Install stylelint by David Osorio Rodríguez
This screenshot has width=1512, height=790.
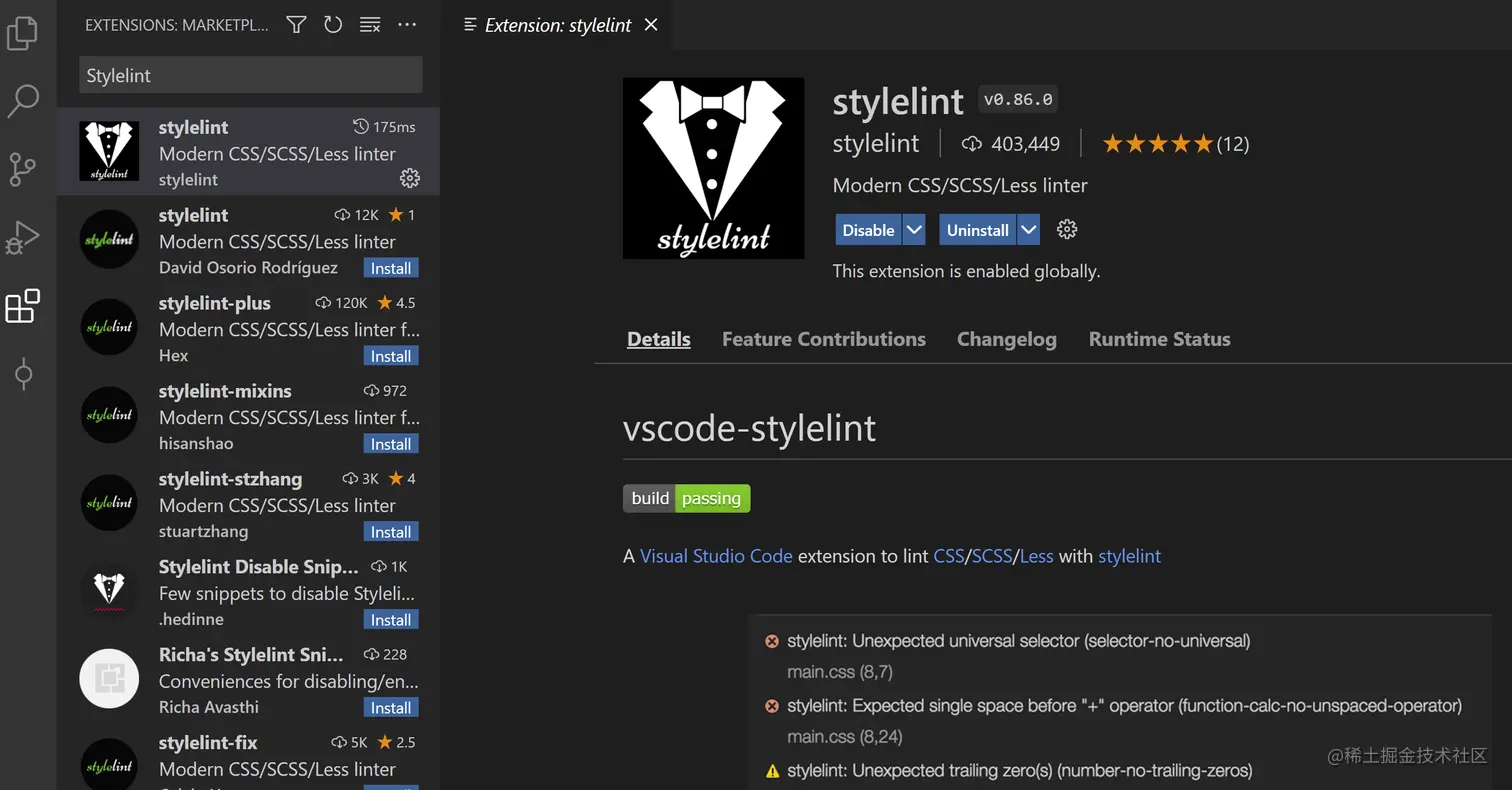point(391,268)
